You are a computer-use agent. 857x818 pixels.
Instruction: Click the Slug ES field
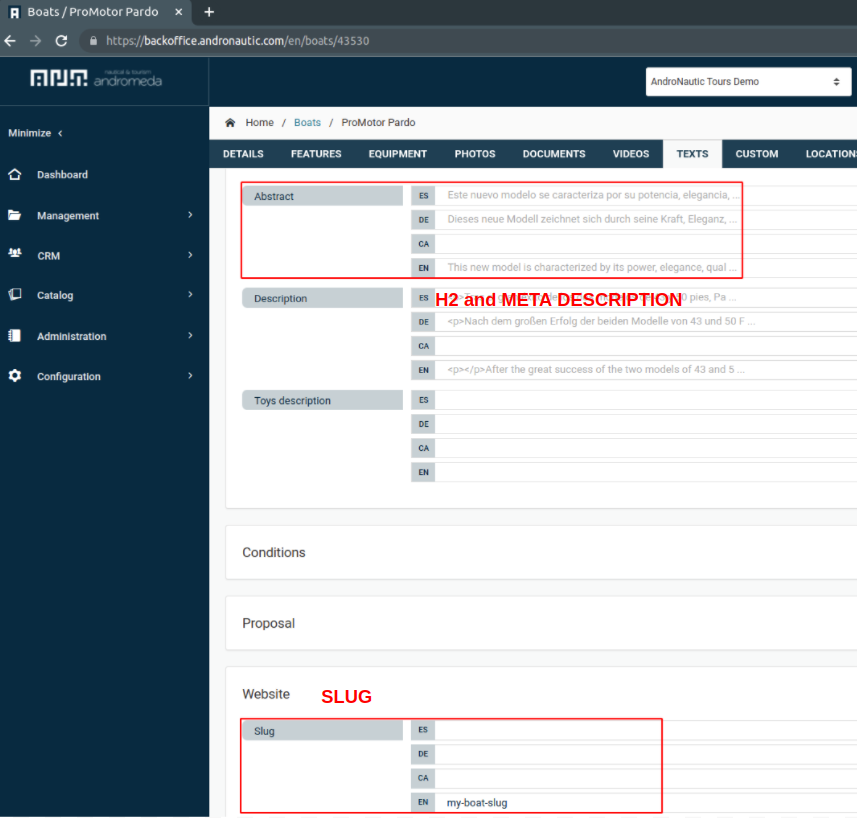[645, 730]
